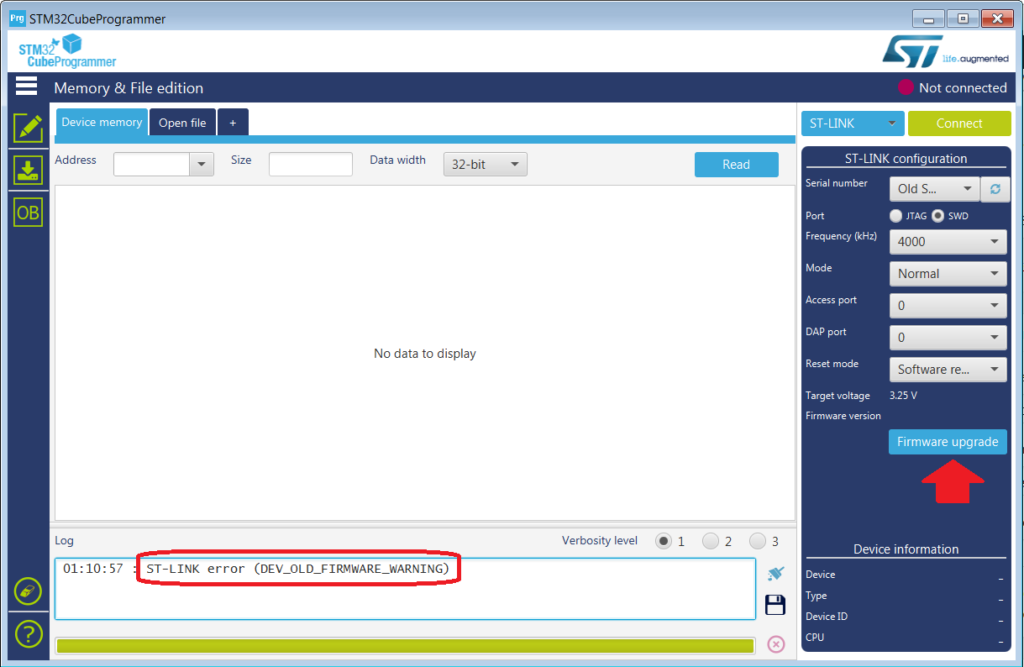Click the 'No data to display' text
Viewport: 1024px width, 667px height.
click(x=424, y=353)
